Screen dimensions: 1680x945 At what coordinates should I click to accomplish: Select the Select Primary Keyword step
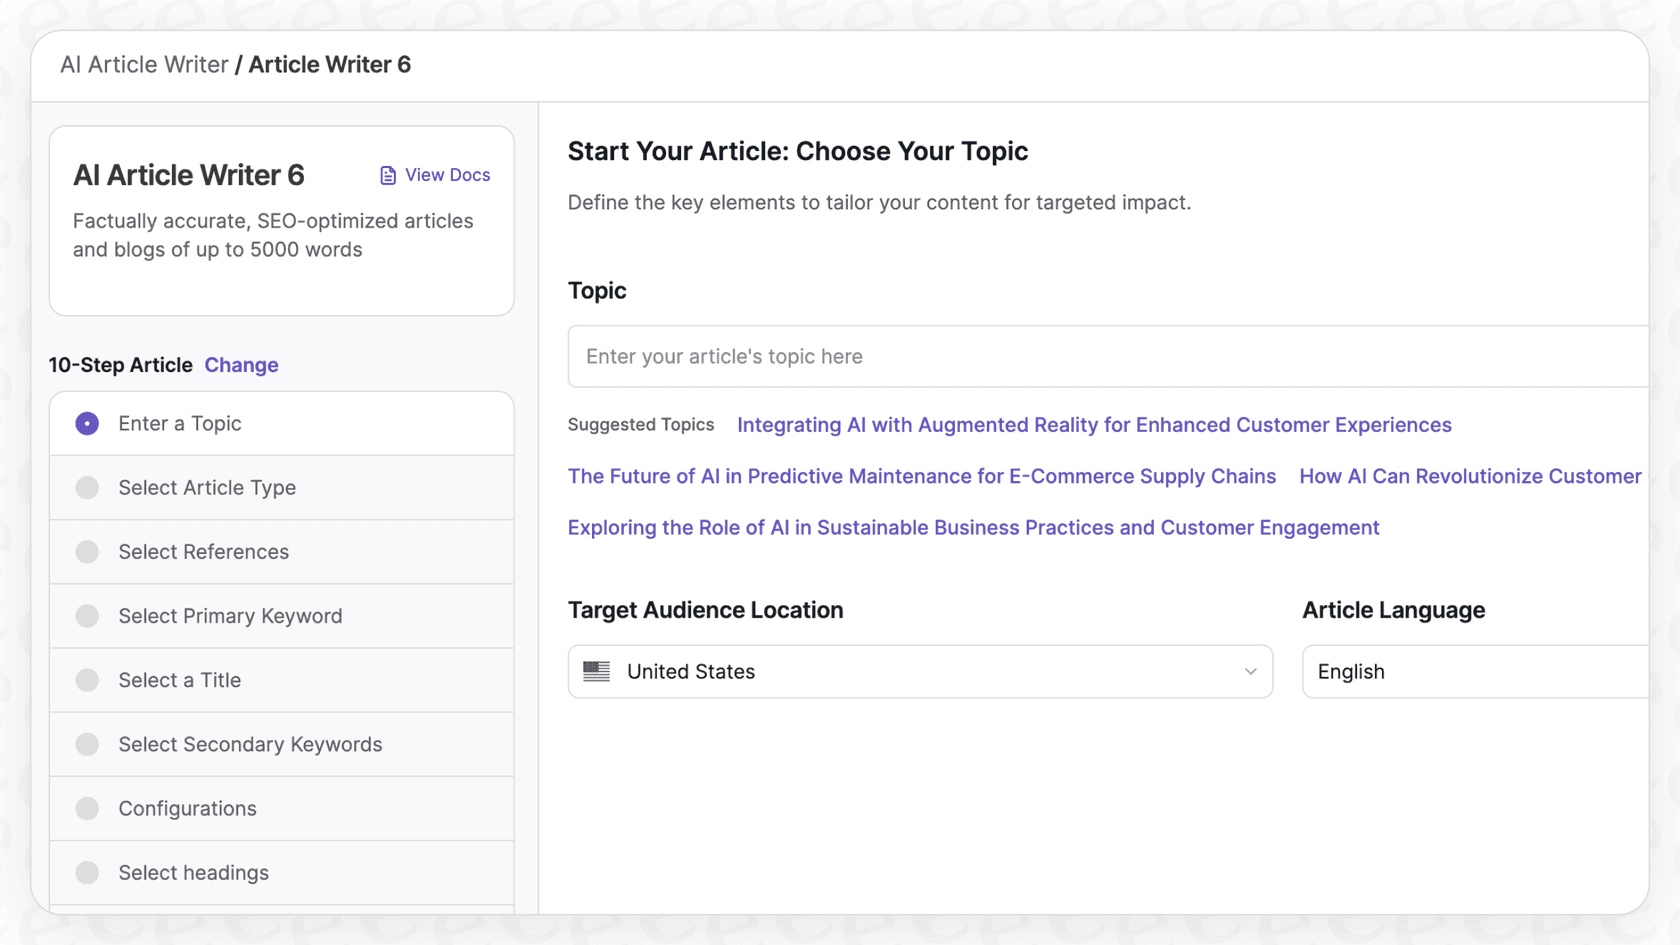87,615
